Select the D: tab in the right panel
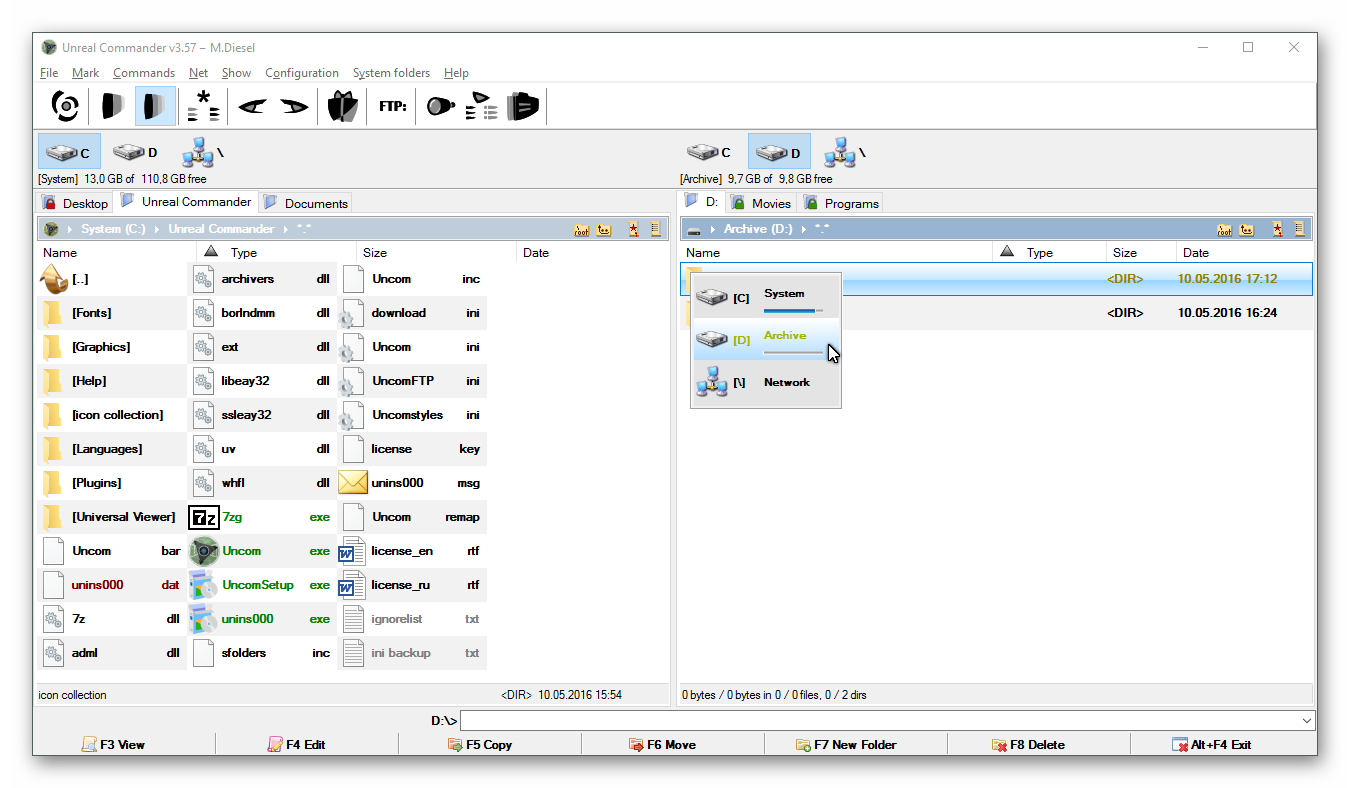The height and width of the screenshot is (788, 1350). pyautogui.click(x=701, y=201)
